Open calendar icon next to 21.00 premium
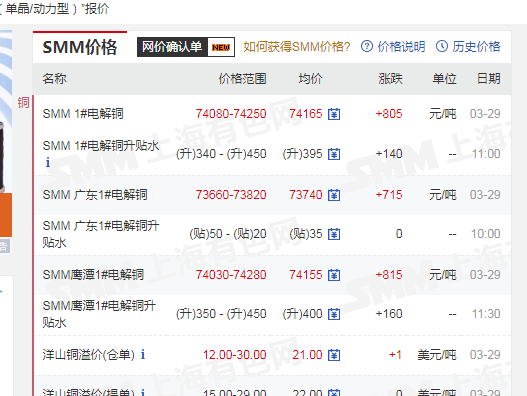527x396 pixels. 334,355
